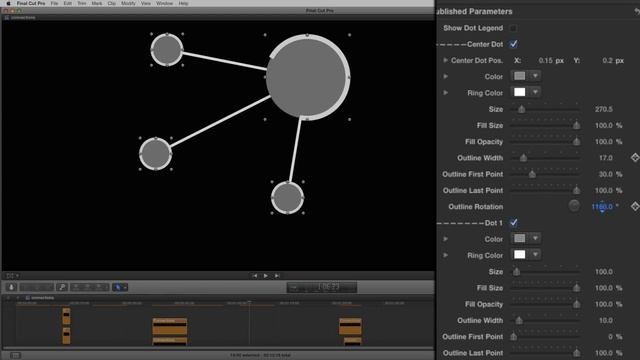The image size is (640, 360).
Task: Click Dot 1 white Ring Color swatch
Action: (x=520, y=255)
